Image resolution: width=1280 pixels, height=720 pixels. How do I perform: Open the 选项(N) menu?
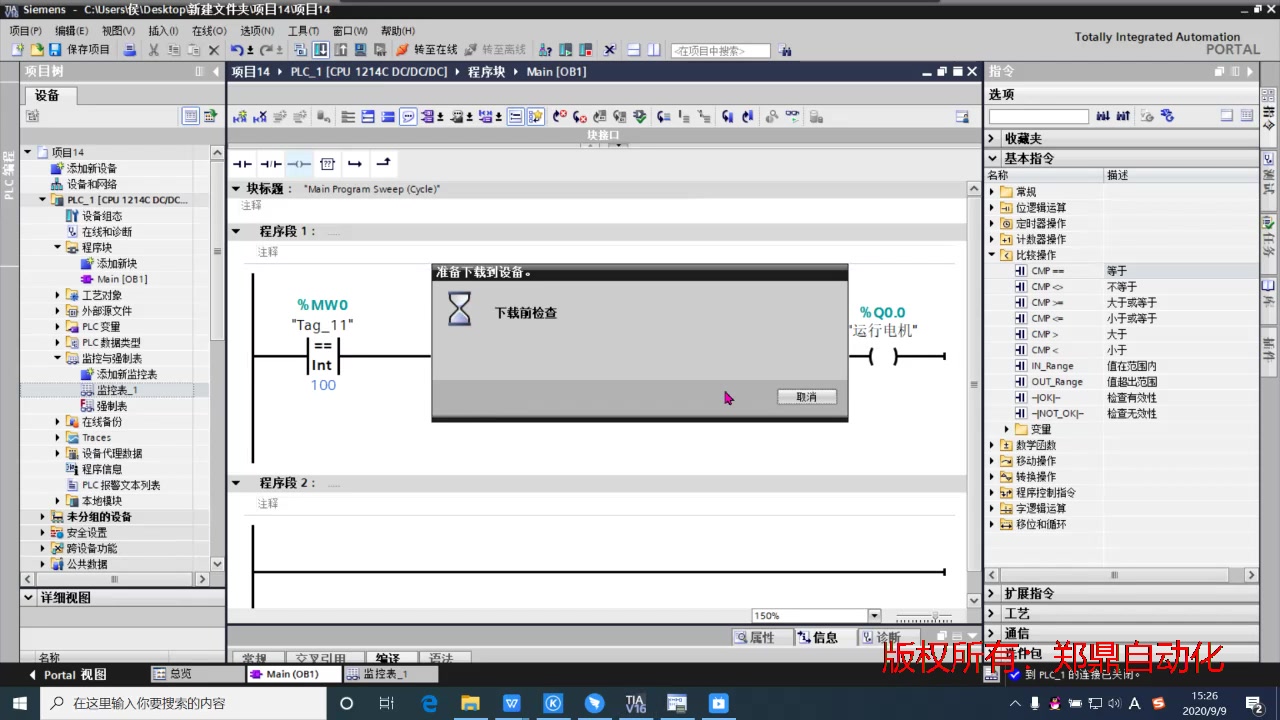[x=257, y=31]
